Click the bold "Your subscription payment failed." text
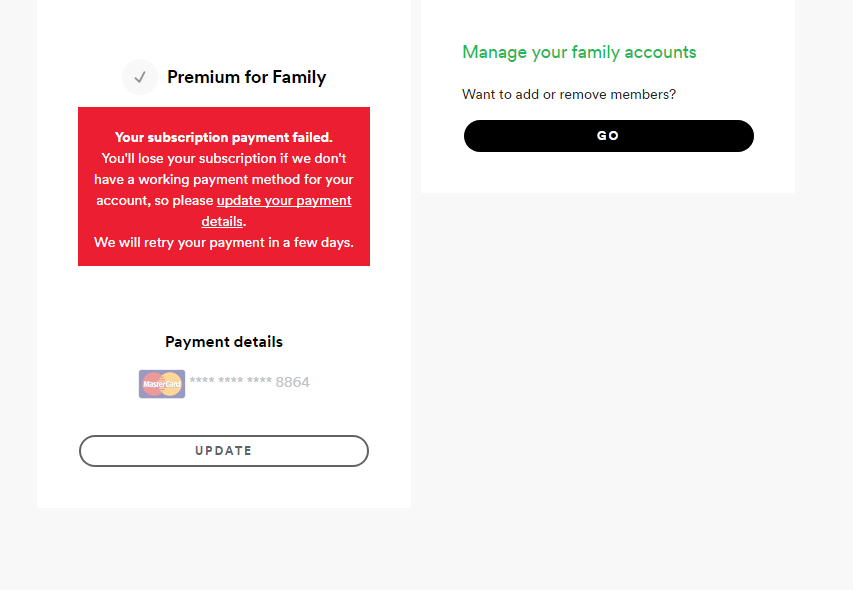The image size is (853, 590). [x=224, y=138]
